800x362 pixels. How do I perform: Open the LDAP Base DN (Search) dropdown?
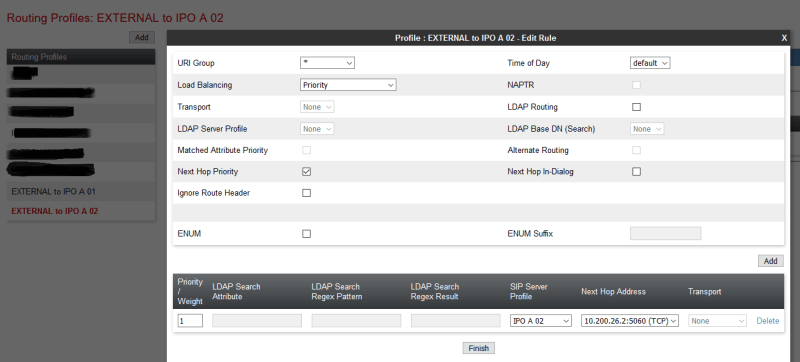pos(647,129)
